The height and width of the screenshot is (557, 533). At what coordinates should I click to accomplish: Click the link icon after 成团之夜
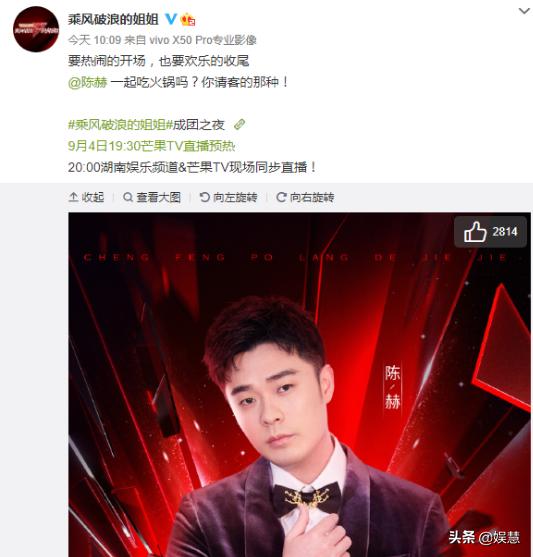[239, 124]
